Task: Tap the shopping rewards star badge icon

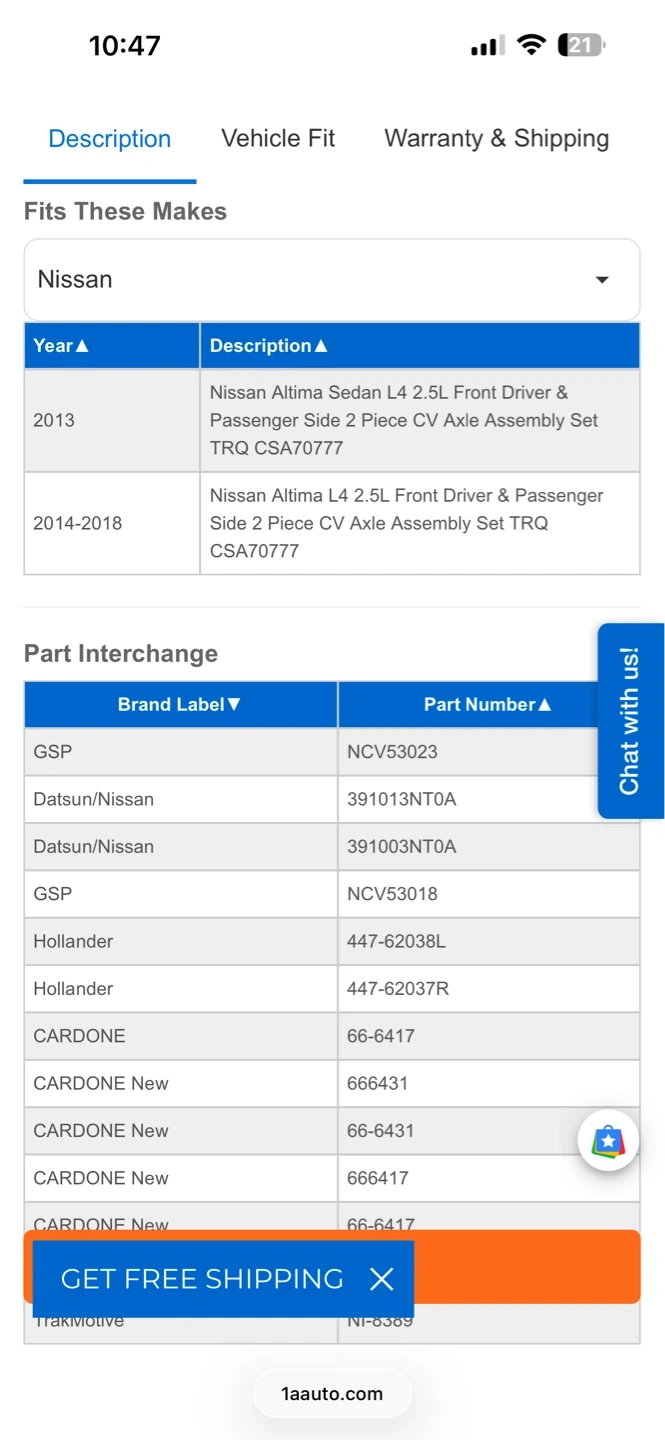Action: (x=608, y=1141)
